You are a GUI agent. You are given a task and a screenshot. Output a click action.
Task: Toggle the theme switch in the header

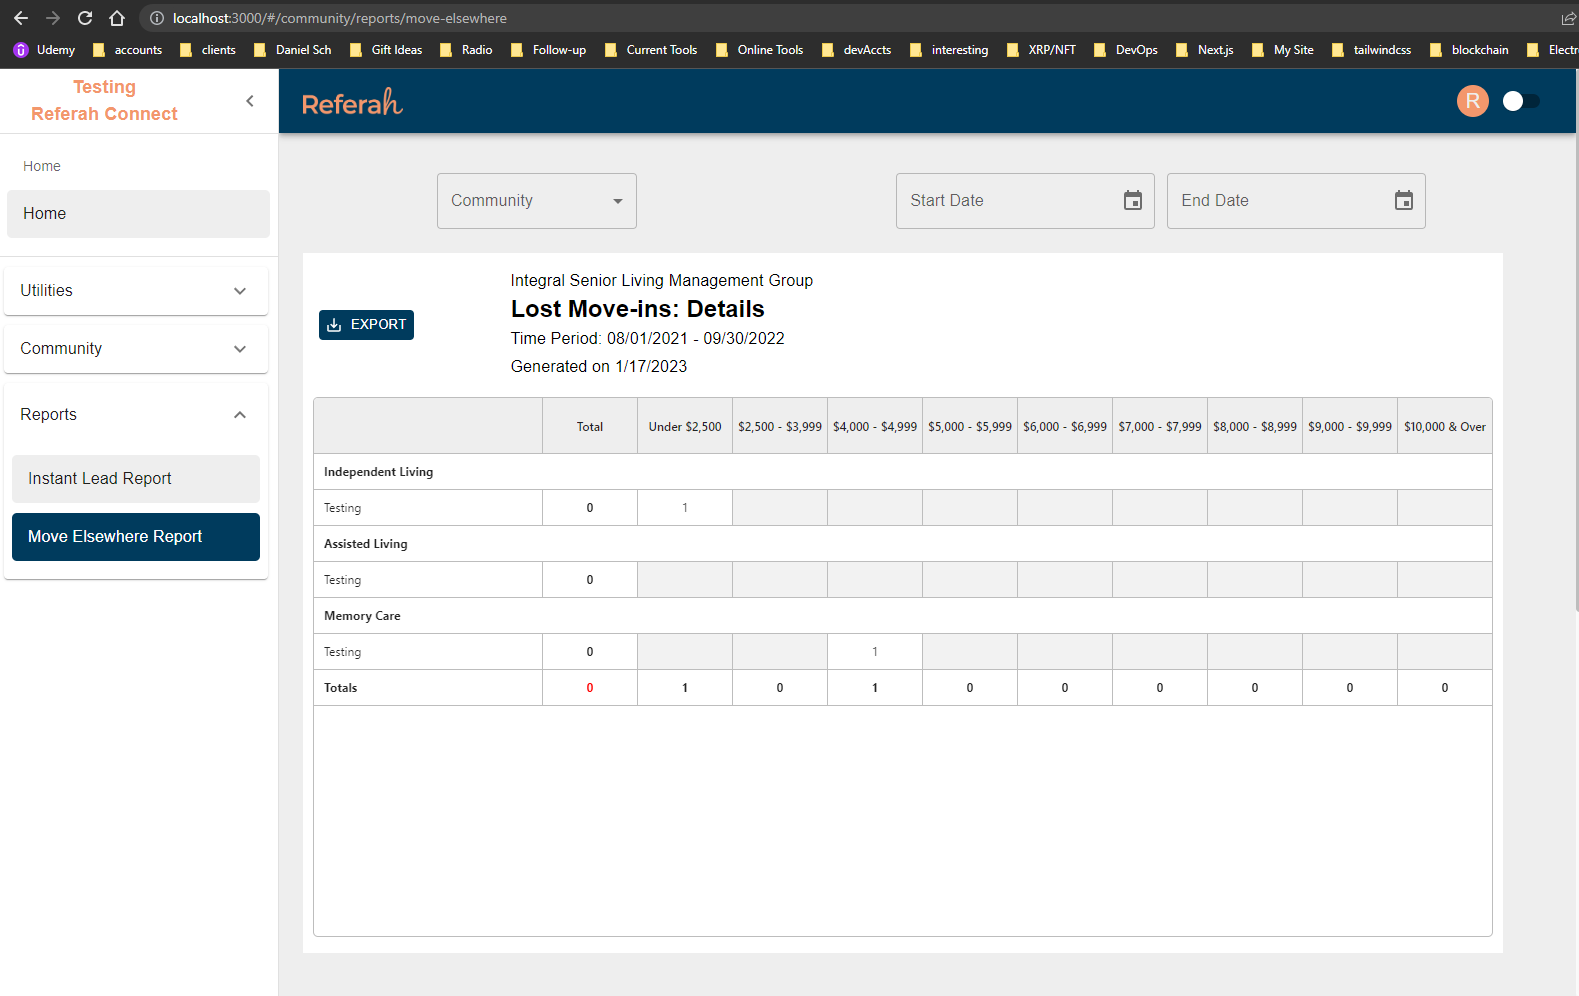[1522, 101]
